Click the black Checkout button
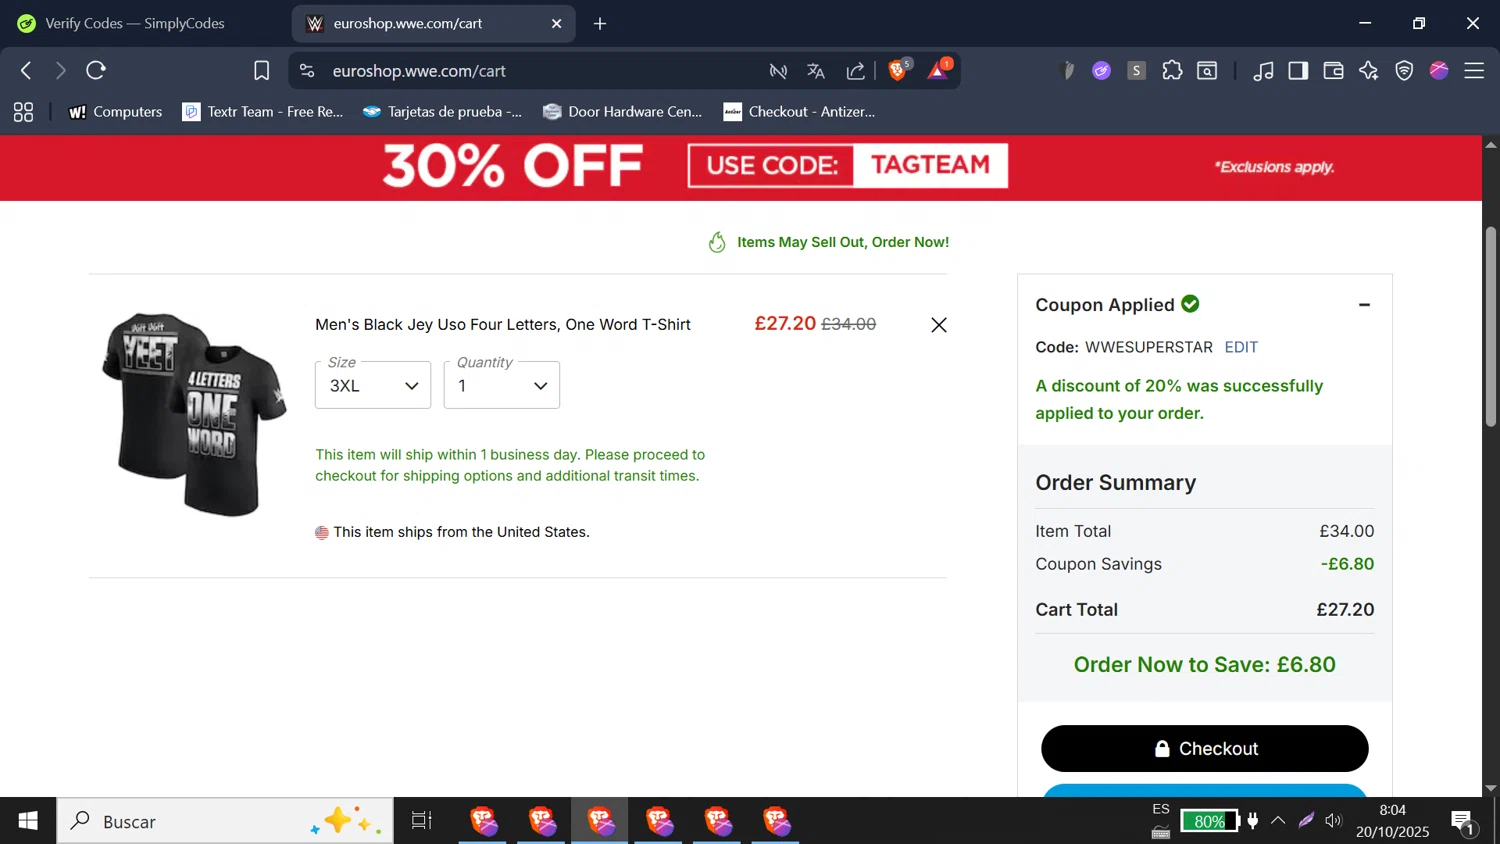Image resolution: width=1500 pixels, height=844 pixels. click(x=1204, y=748)
